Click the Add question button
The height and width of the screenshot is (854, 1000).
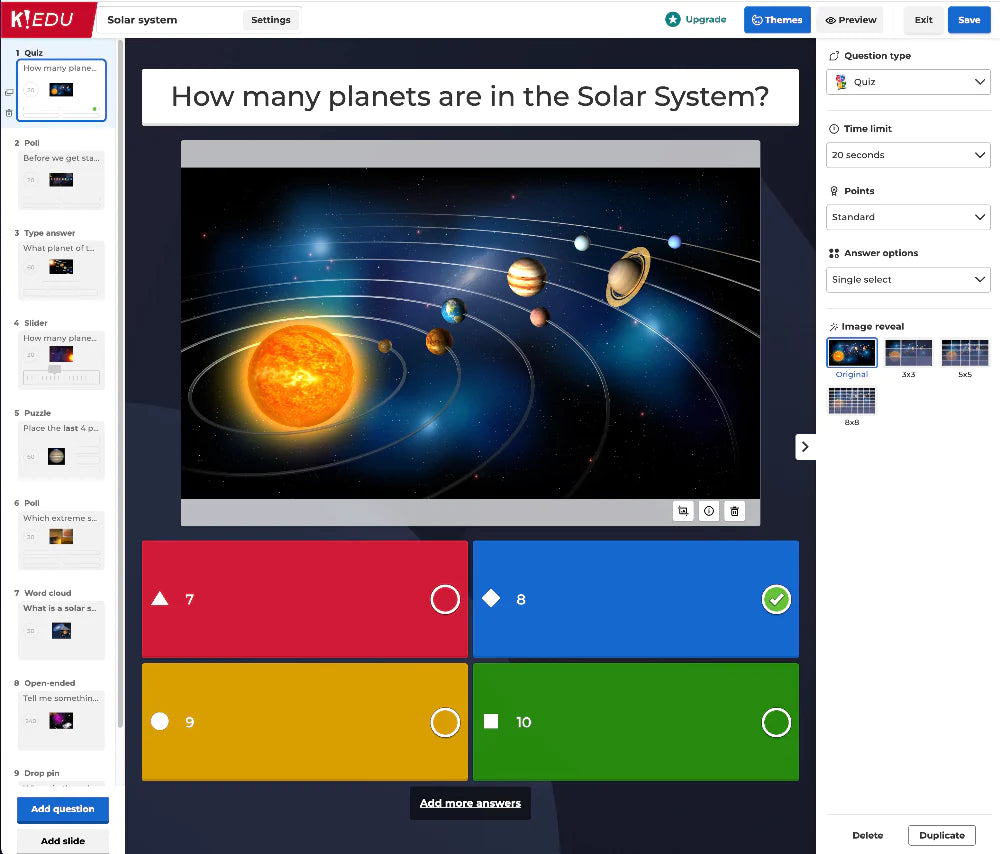62,809
